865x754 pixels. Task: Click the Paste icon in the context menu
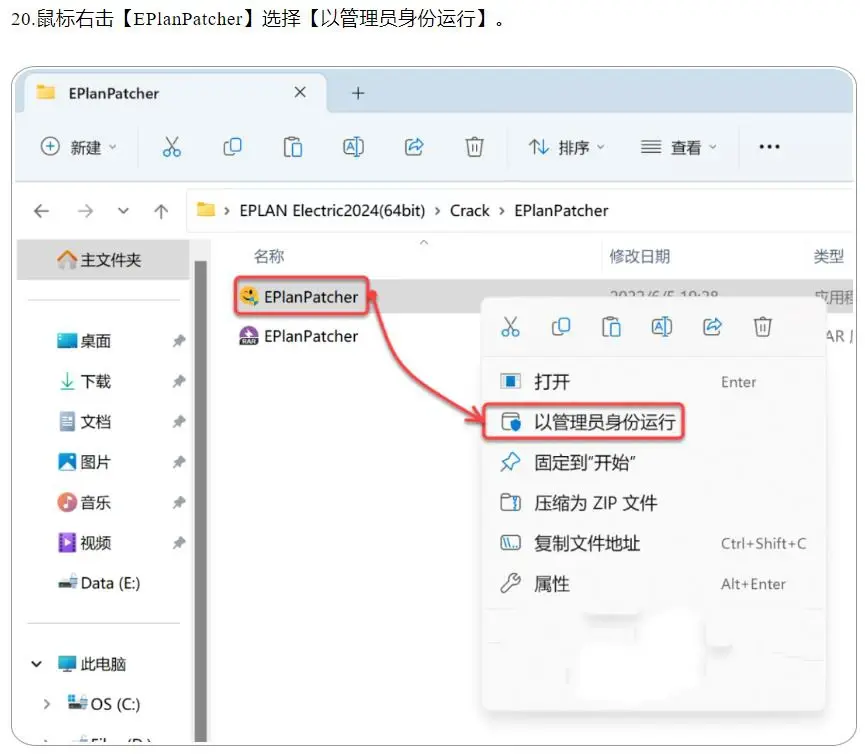click(611, 327)
